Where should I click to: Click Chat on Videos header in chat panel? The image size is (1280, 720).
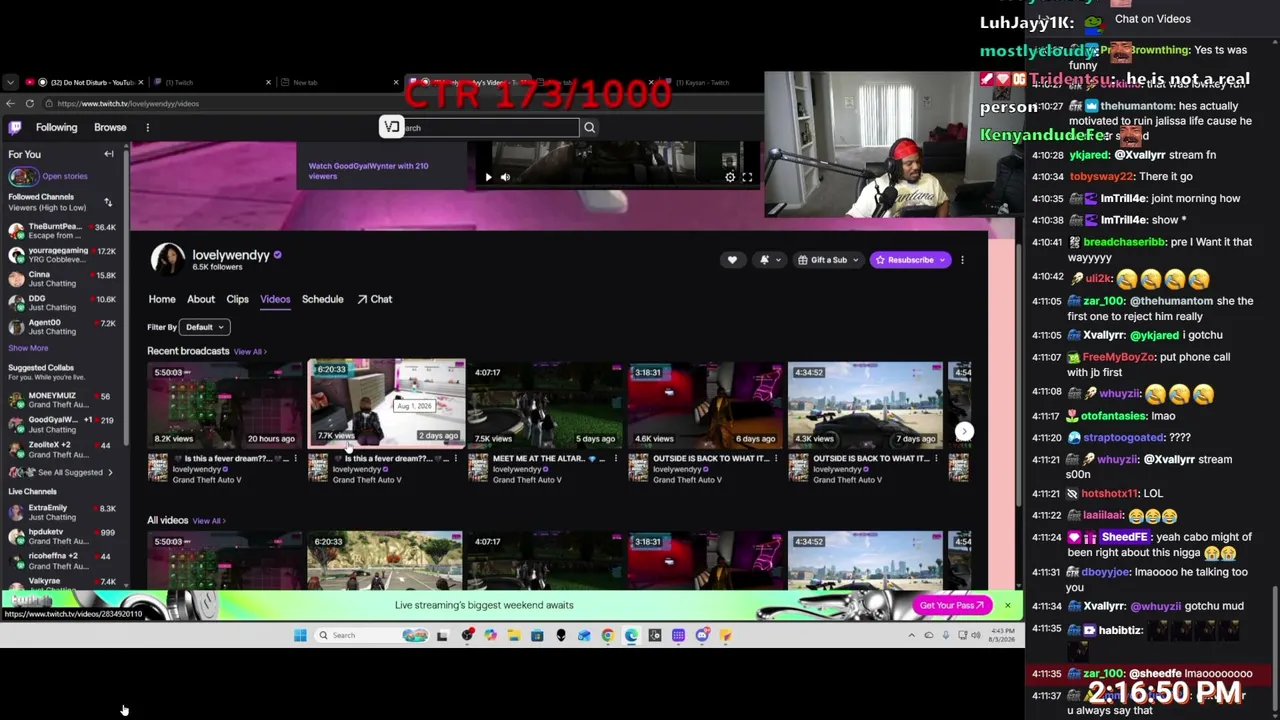pyautogui.click(x=1152, y=19)
